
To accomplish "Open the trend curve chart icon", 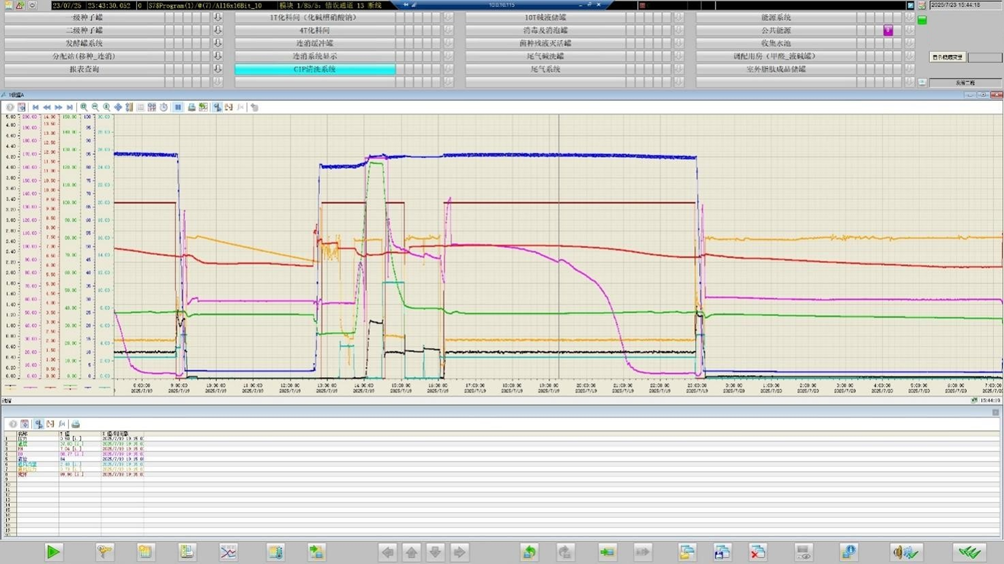I will [228, 552].
